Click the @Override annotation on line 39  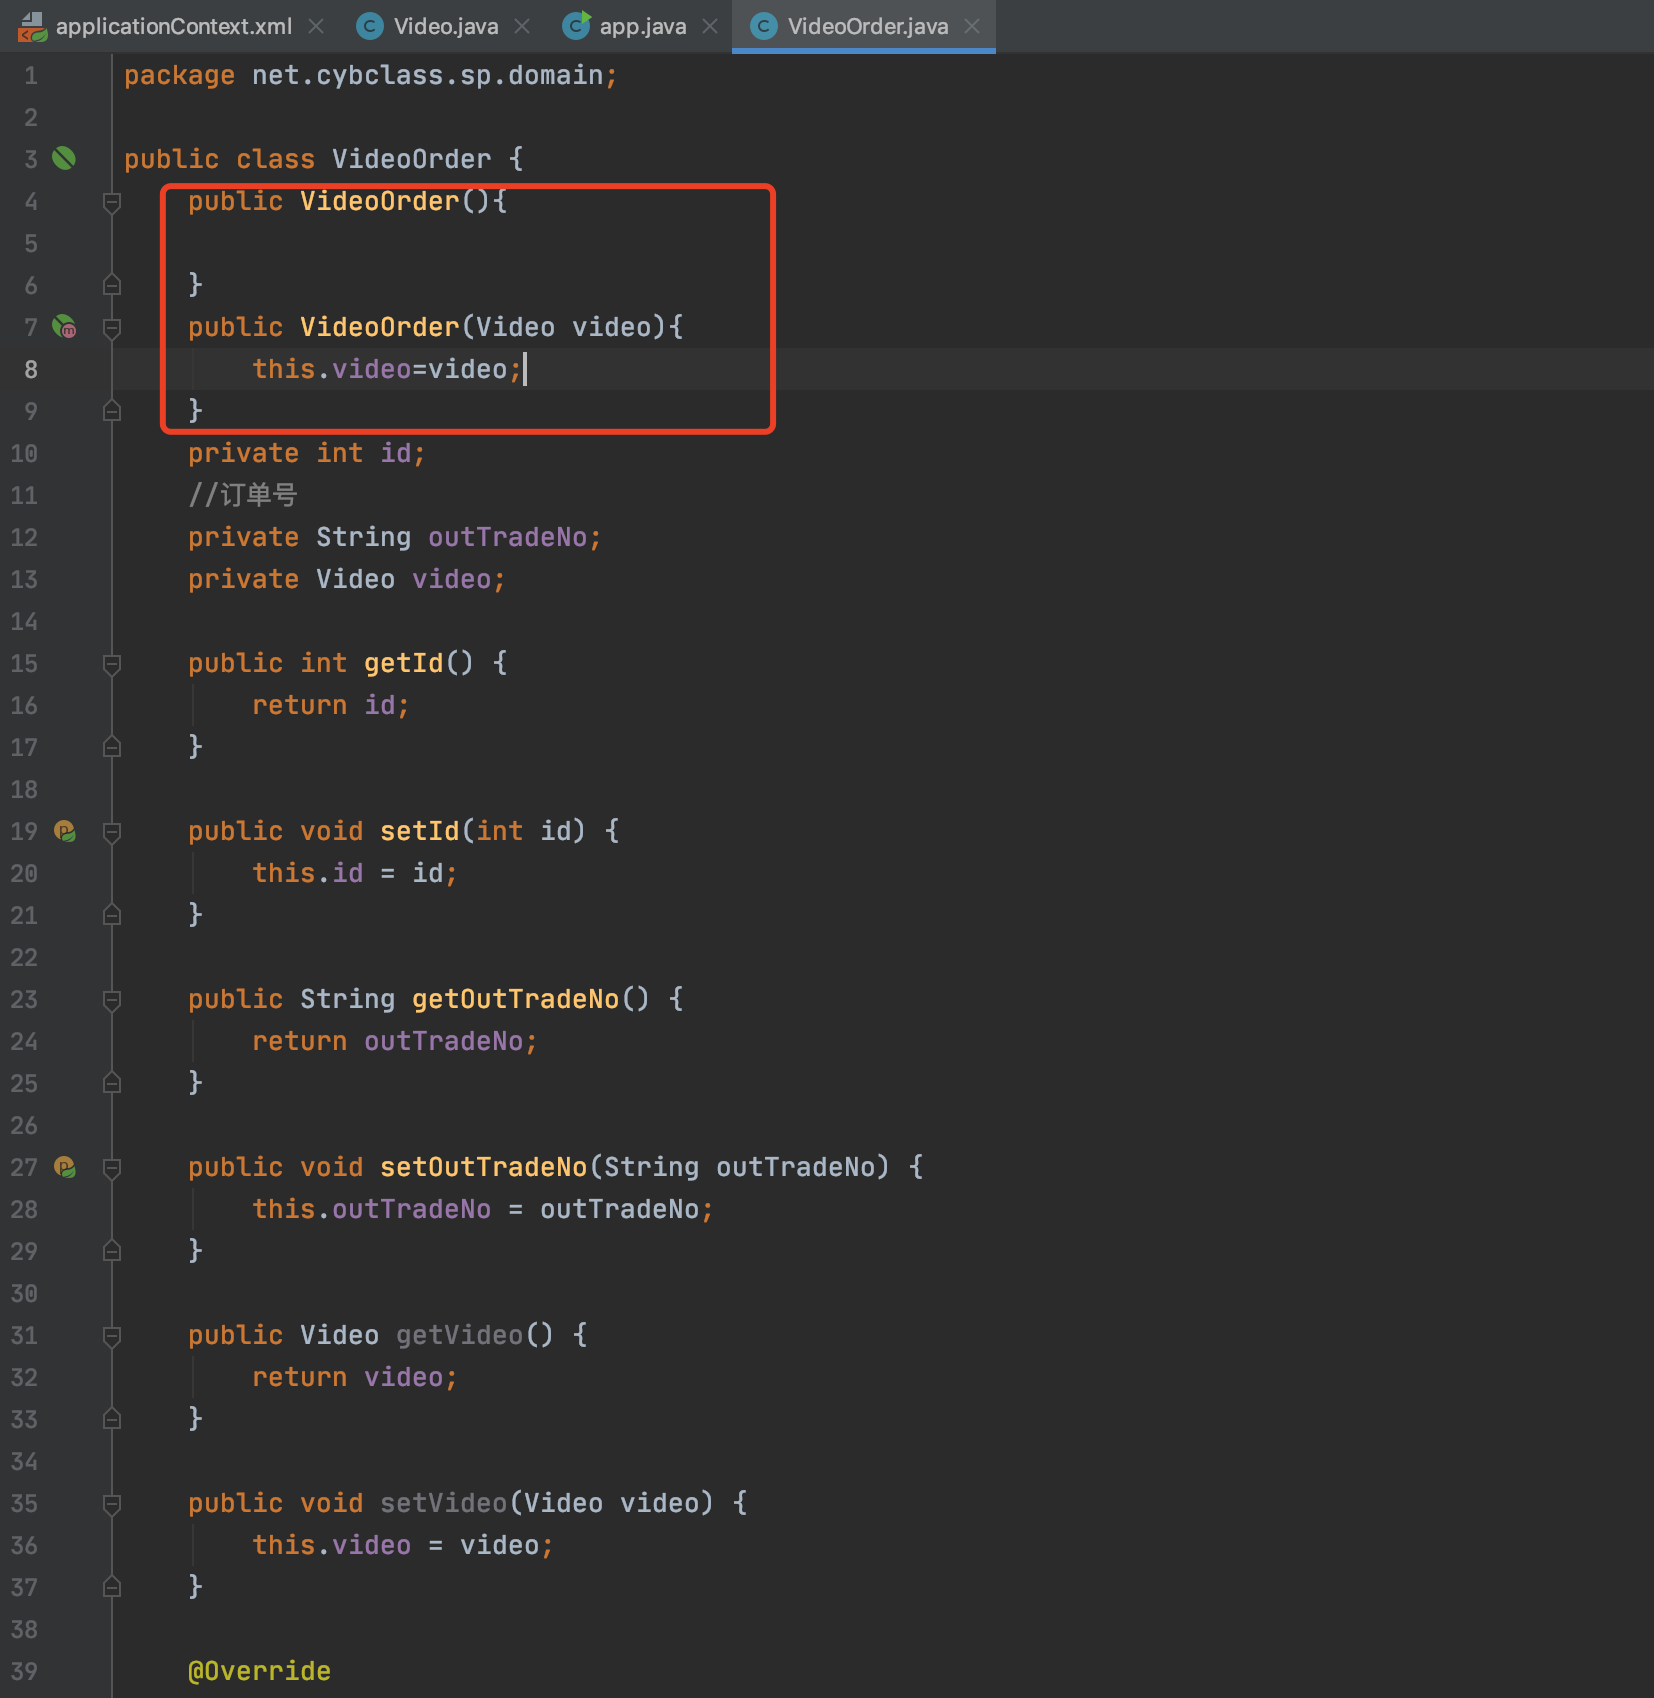click(259, 1671)
